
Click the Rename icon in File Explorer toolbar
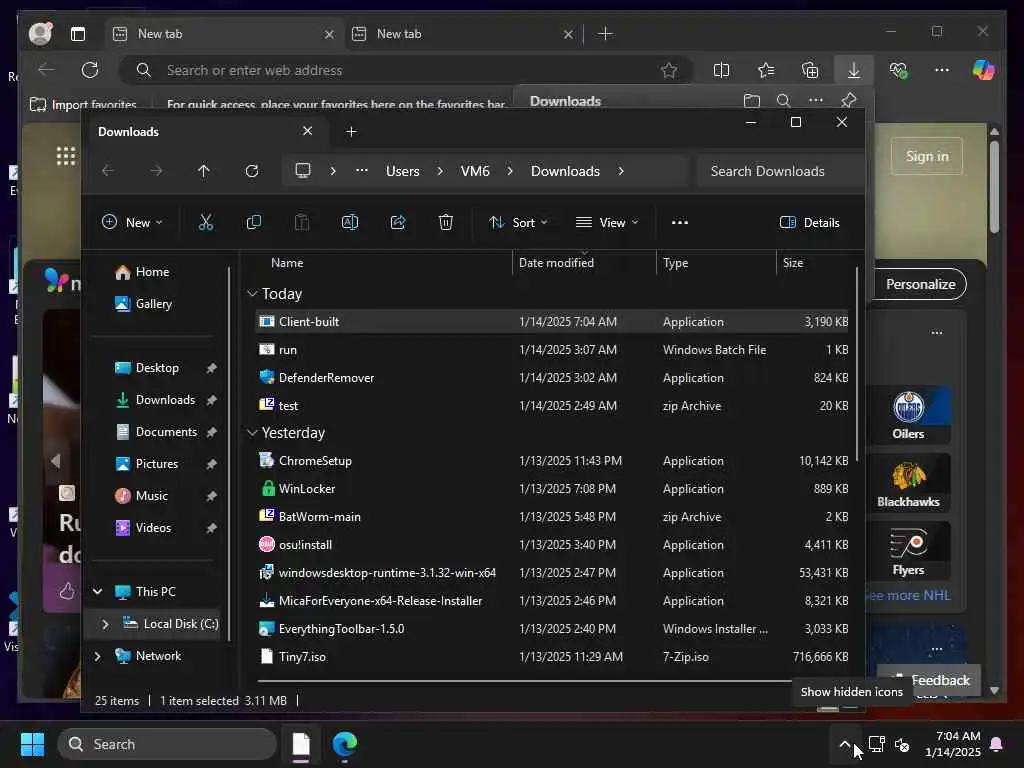click(349, 223)
